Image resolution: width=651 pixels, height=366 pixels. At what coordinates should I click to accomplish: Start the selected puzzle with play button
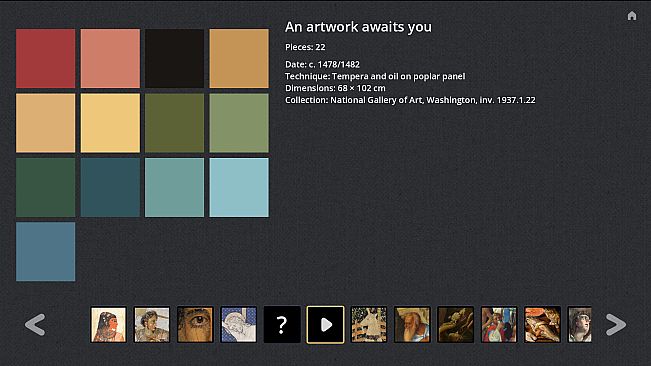pos(326,325)
